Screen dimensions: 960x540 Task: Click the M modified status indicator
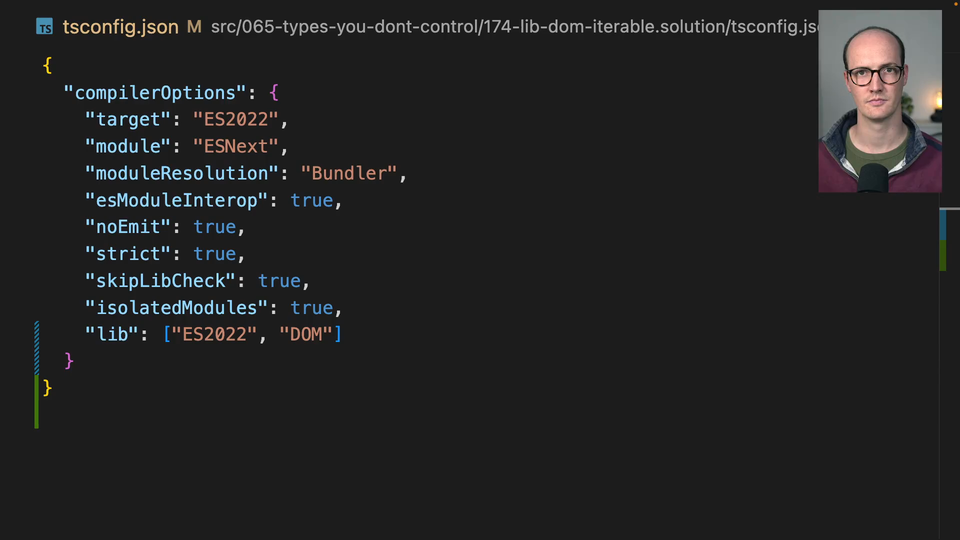pyautogui.click(x=194, y=27)
